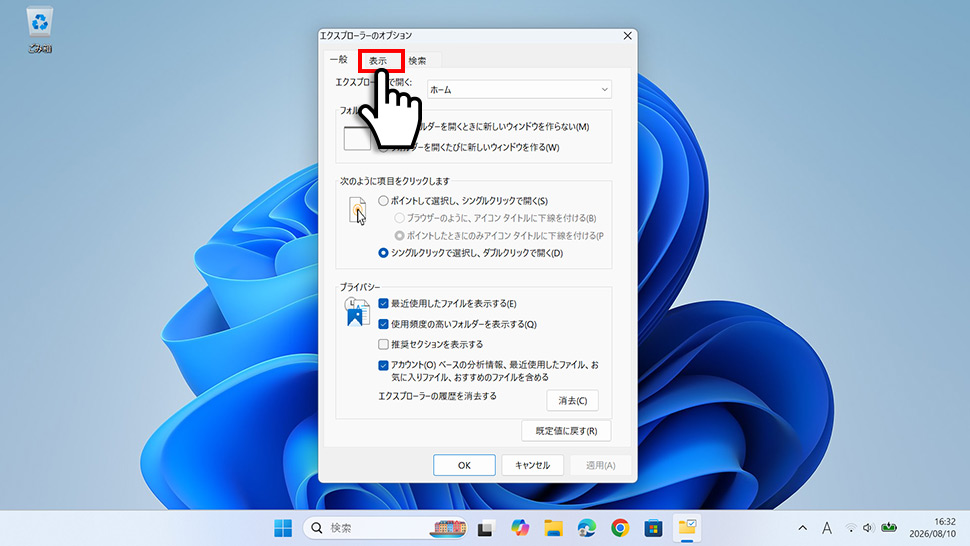
Task: Click the 適用(A) button
Action: pyautogui.click(x=600, y=465)
